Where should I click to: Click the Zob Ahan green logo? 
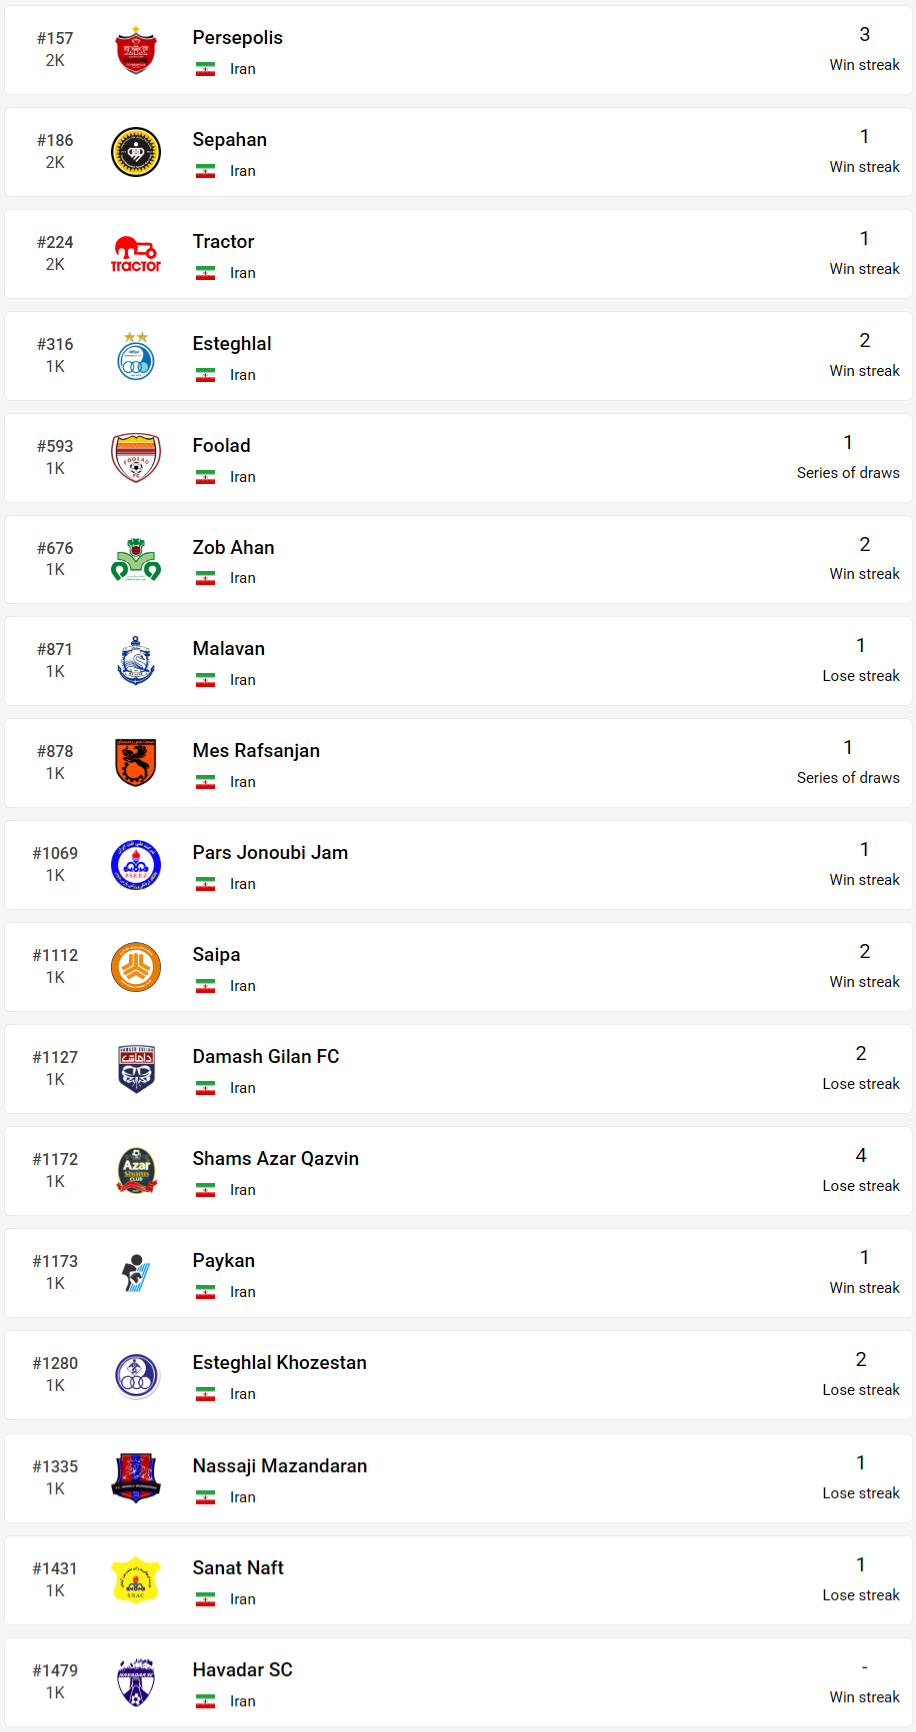[136, 560]
